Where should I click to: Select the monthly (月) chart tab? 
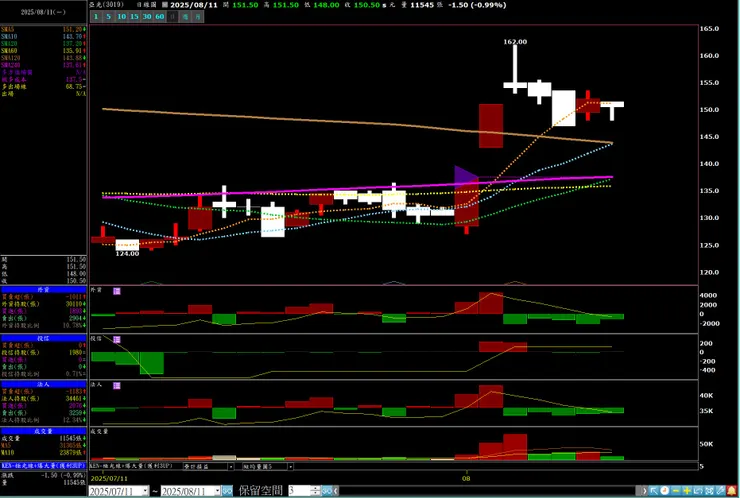click(x=198, y=17)
